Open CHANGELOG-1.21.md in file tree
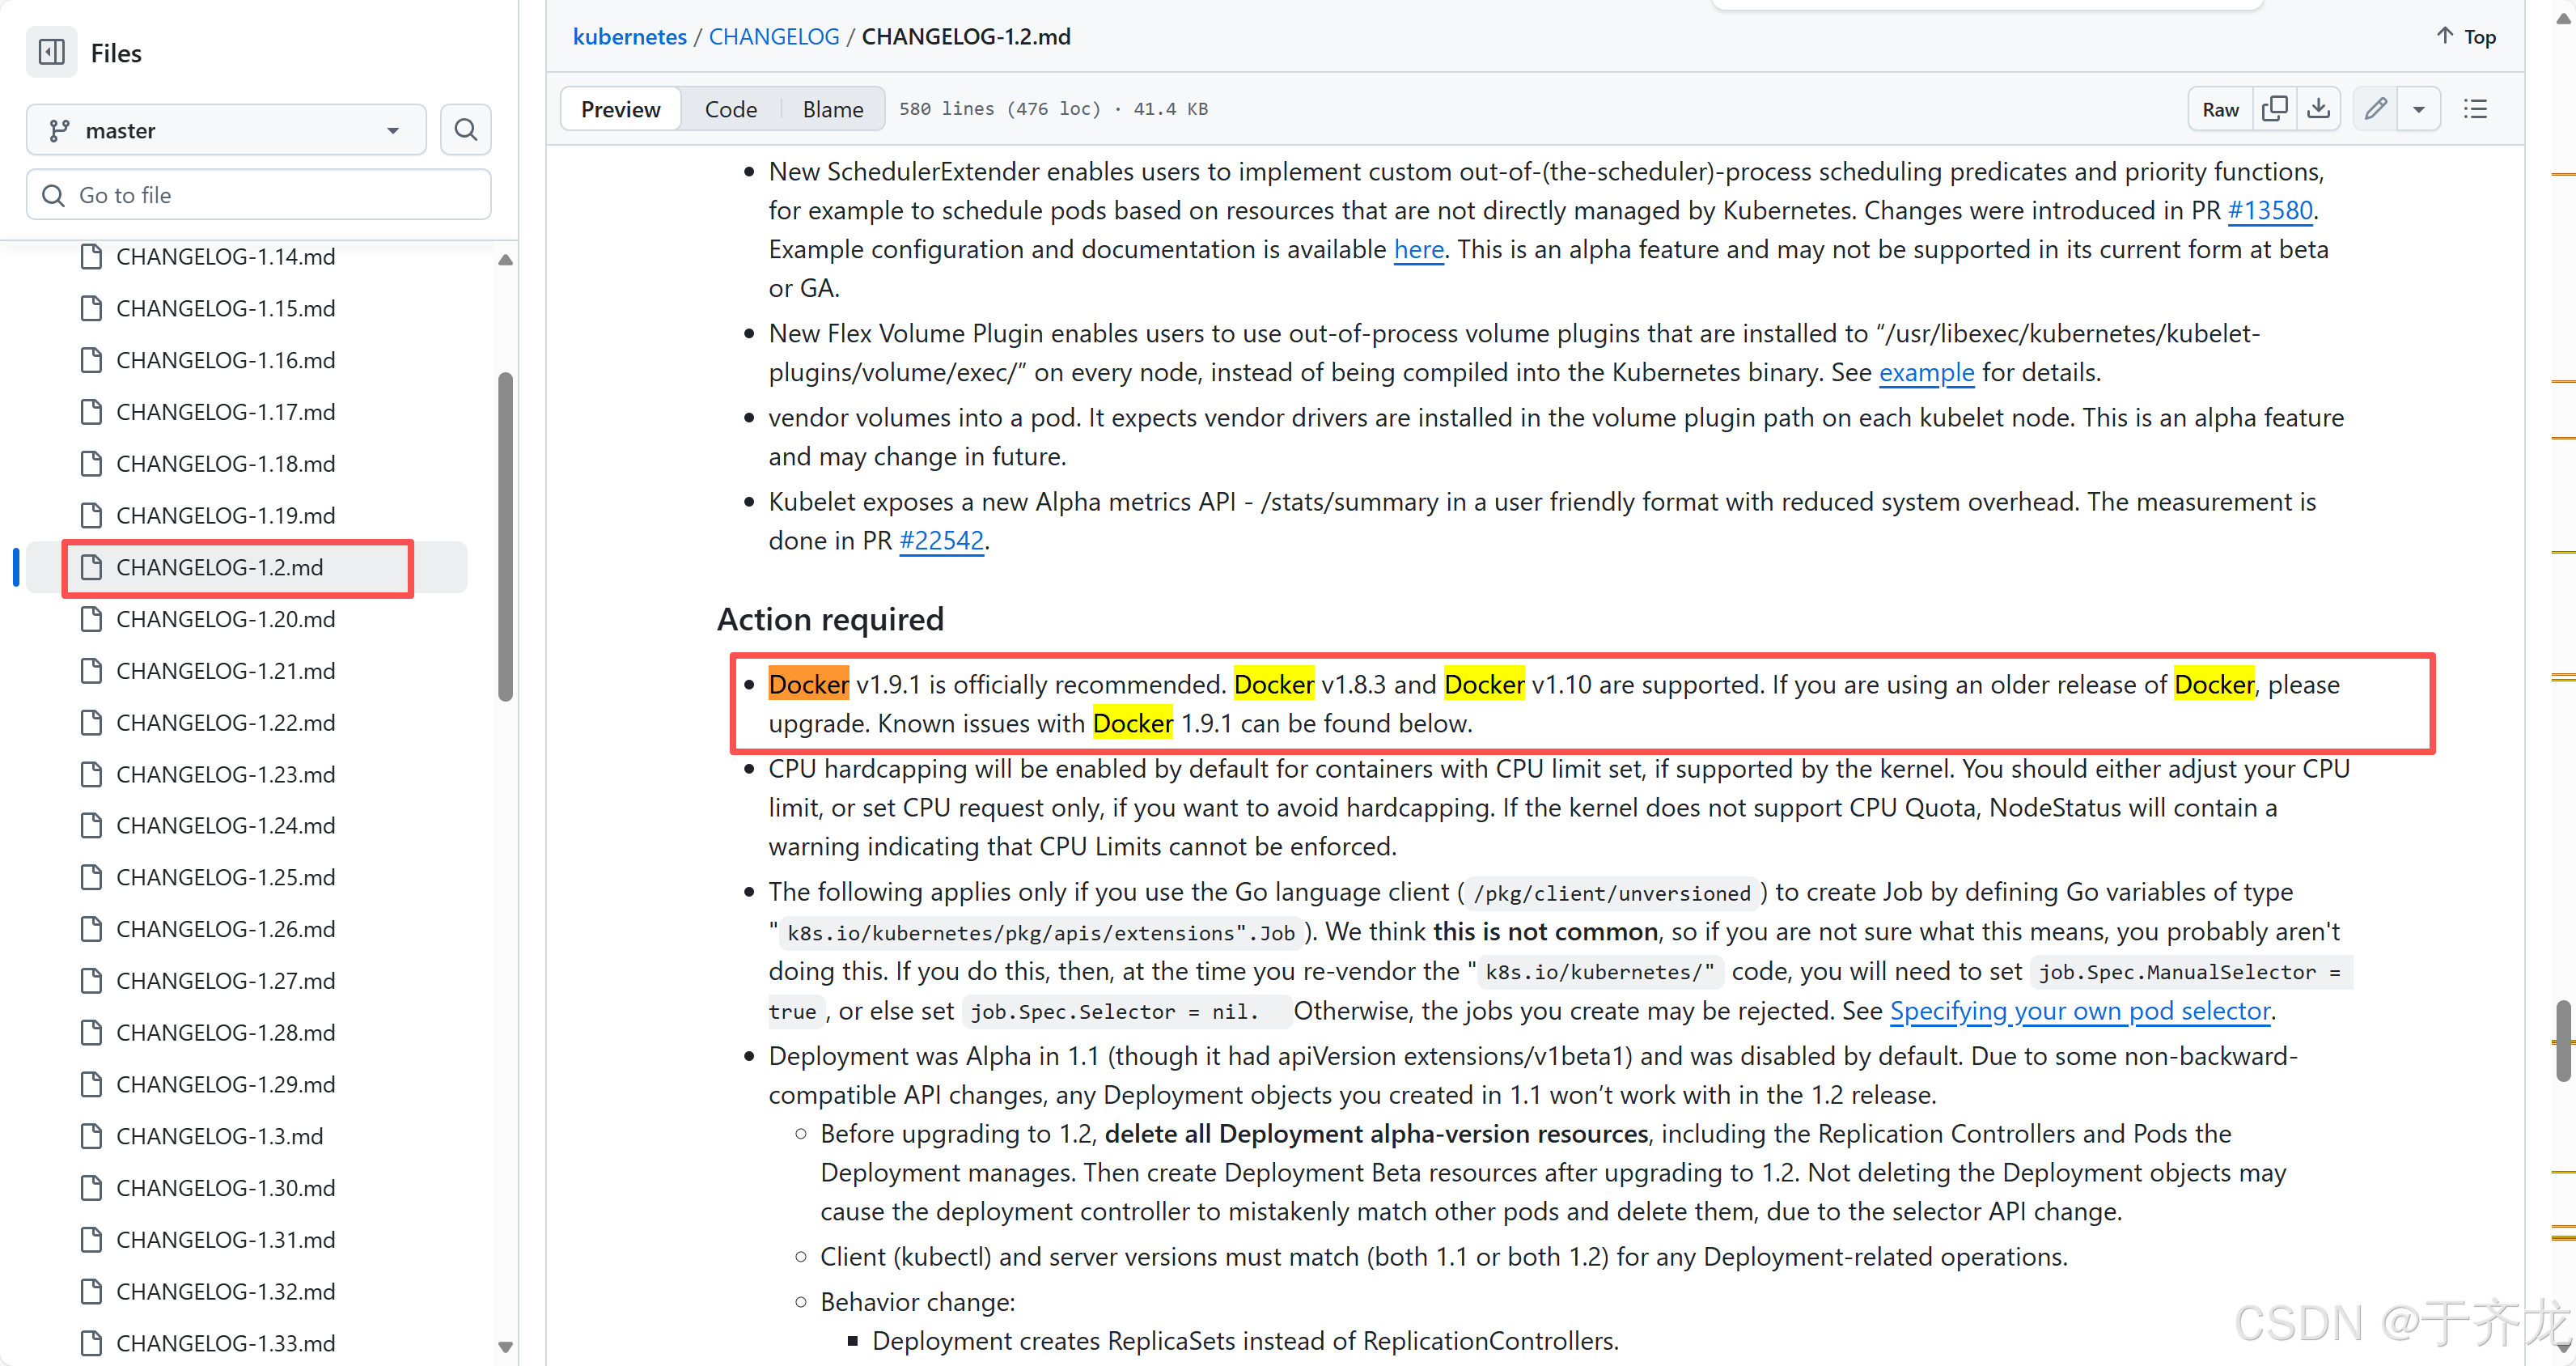 pyautogui.click(x=225, y=671)
